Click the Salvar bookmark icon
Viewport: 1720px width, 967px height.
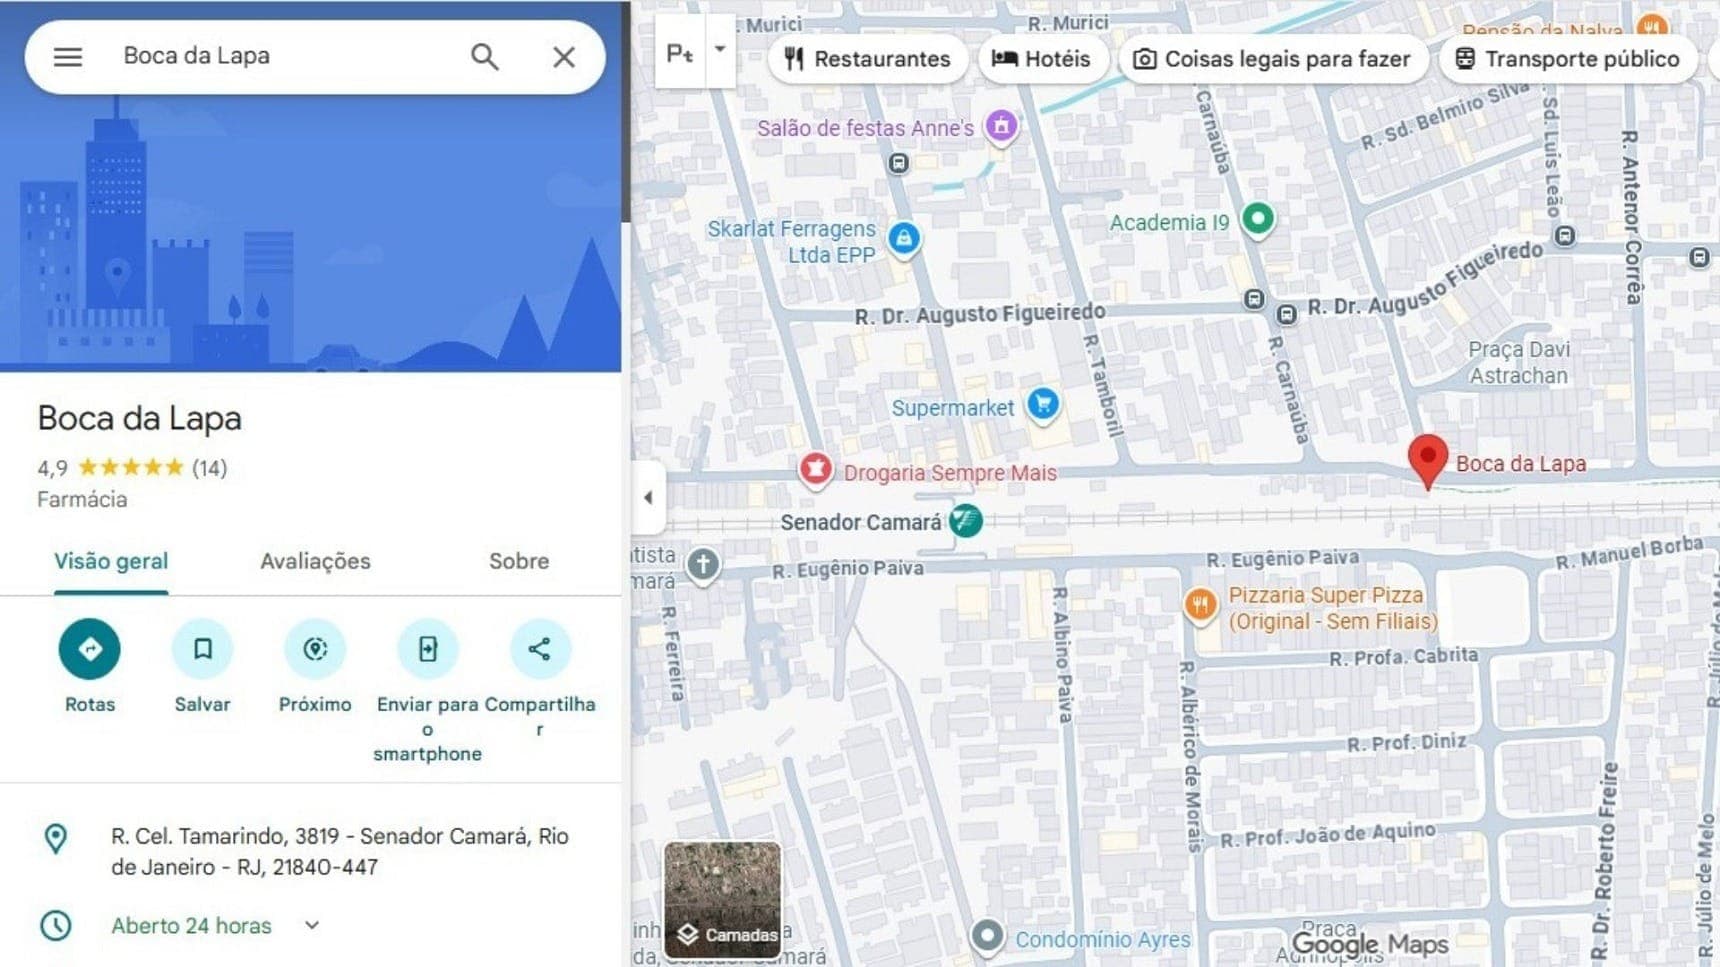pyautogui.click(x=202, y=649)
